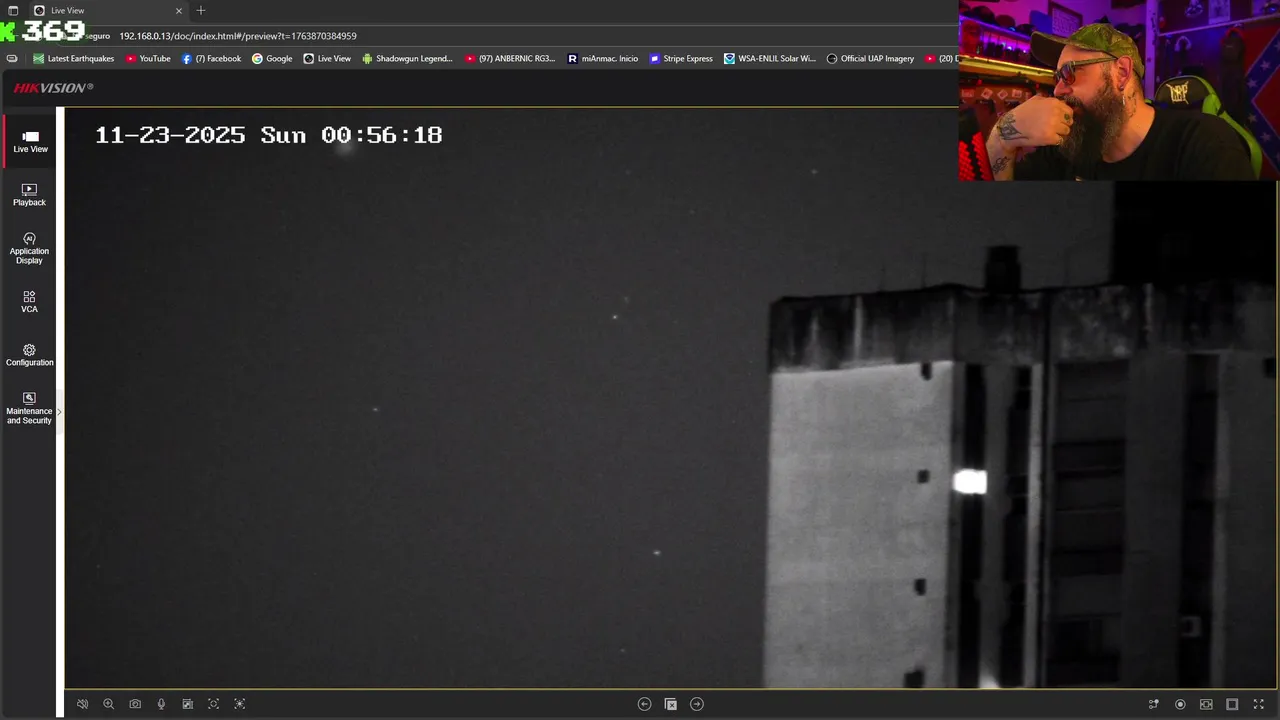Open the Facebook bookmark
Screen dimensions: 1280x720
(x=211, y=59)
